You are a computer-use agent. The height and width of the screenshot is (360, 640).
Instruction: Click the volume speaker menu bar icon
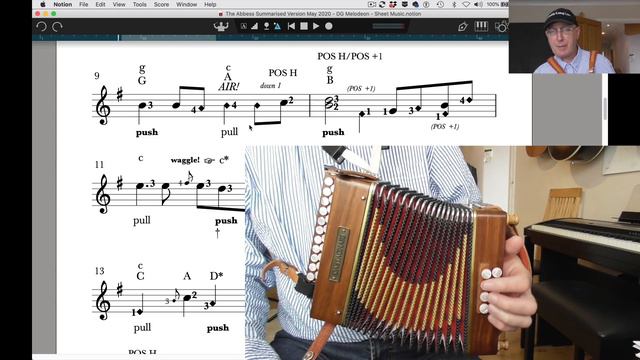tap(478, 4)
